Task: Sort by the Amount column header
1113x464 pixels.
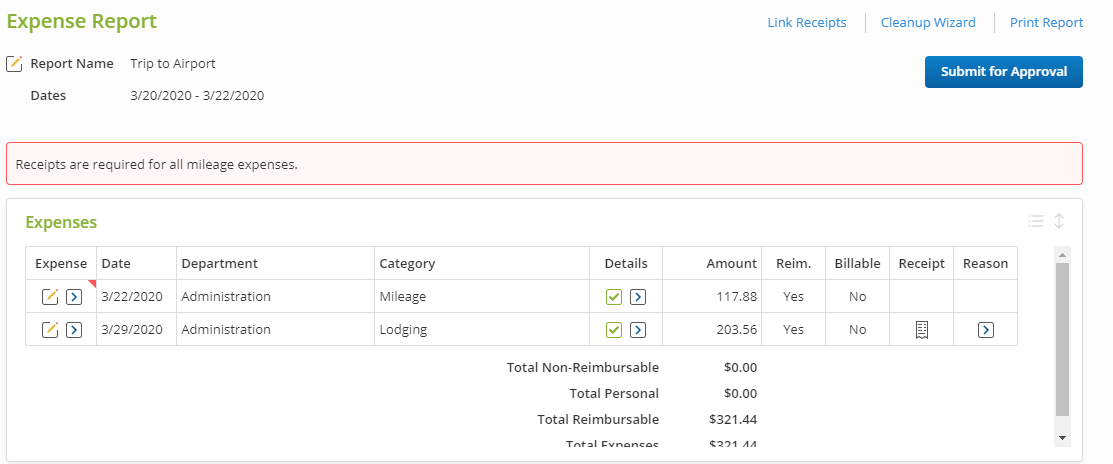Action: coord(731,264)
